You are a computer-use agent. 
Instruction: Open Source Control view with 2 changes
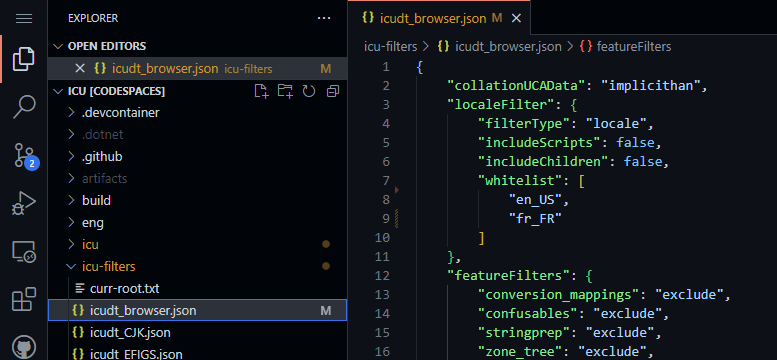point(25,156)
